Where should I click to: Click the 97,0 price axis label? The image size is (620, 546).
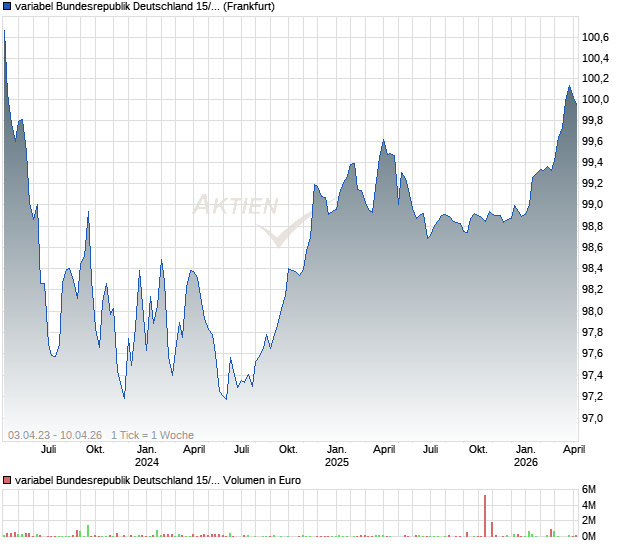pos(595,418)
